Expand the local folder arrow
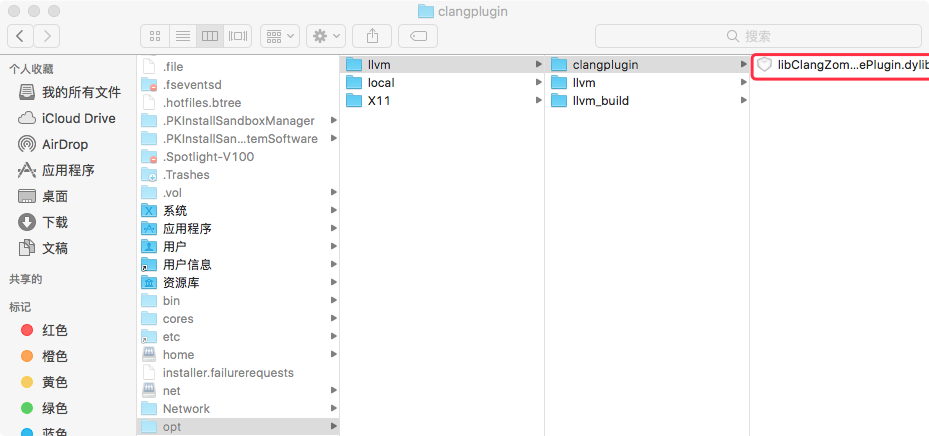The width and height of the screenshot is (929, 436). pos(539,82)
